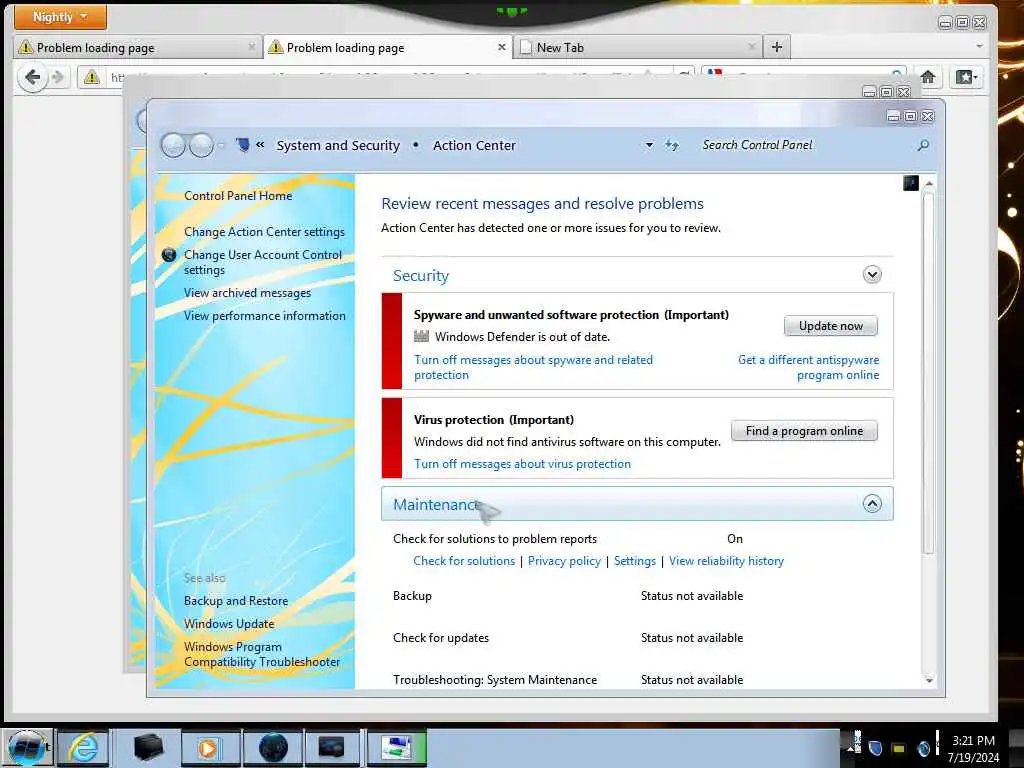Open Windows Program Compatibility Troubleshooter link
1024x768 pixels.
tap(262, 654)
